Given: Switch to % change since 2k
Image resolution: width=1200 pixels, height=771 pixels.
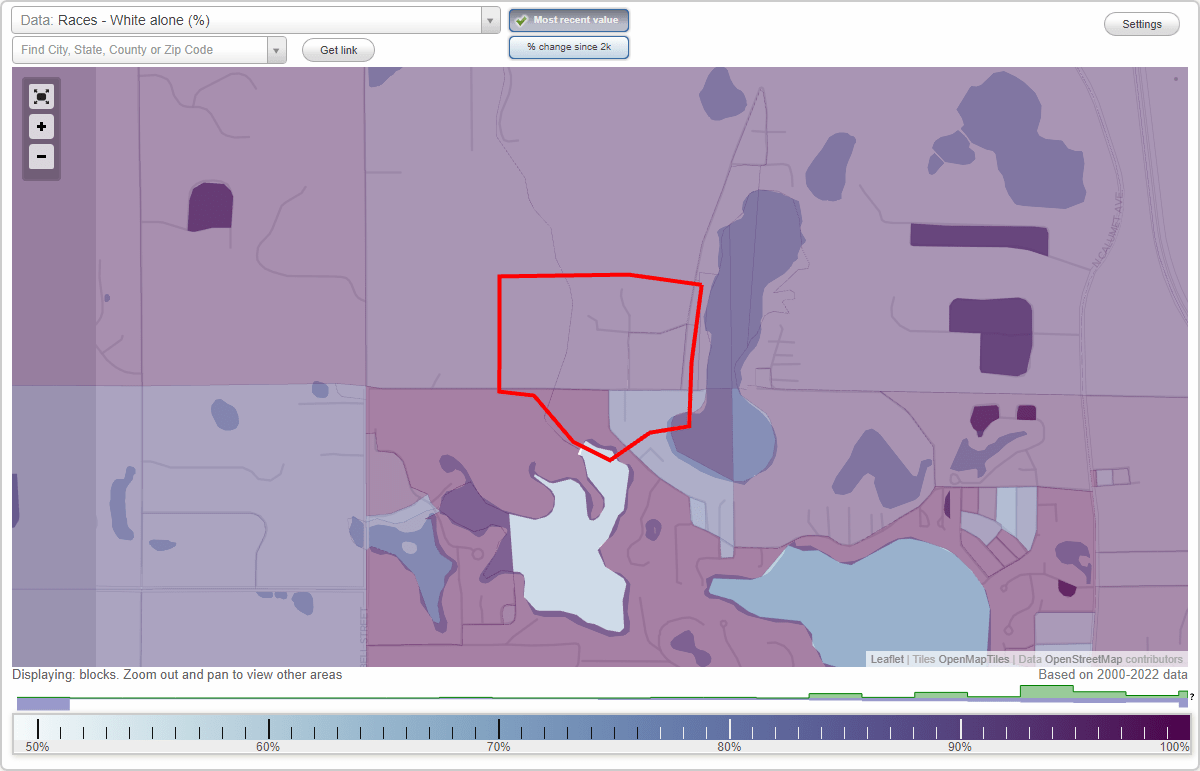Looking at the screenshot, I should point(569,47).
